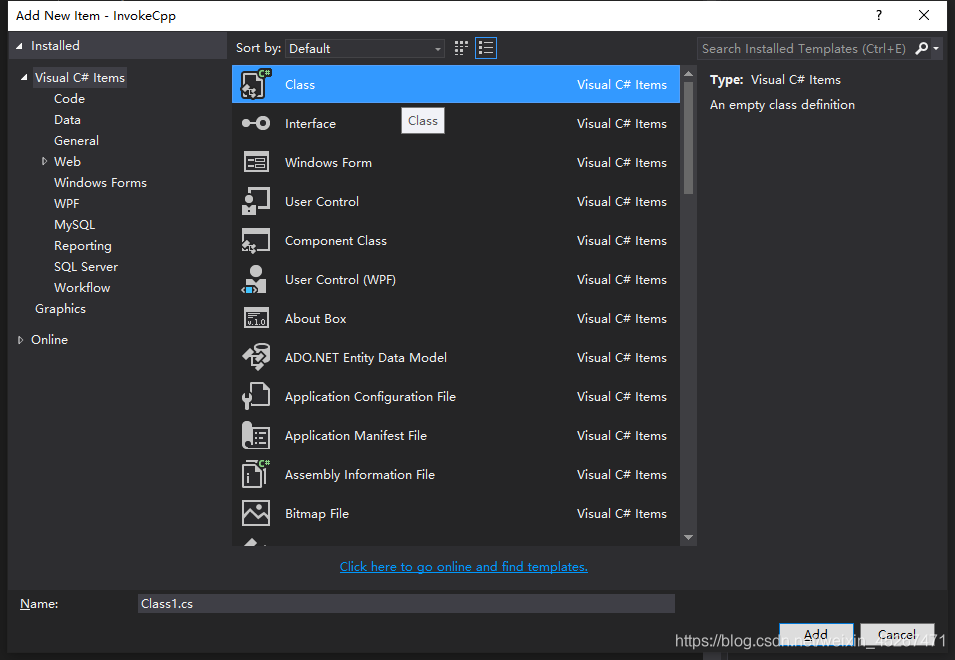Click the template list scrollbar thumb

pos(689,138)
